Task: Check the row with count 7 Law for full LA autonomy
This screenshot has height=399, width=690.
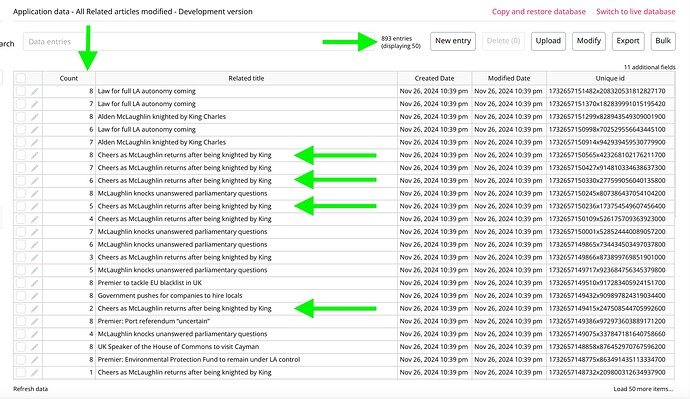Action: pyautogui.click(x=21, y=104)
